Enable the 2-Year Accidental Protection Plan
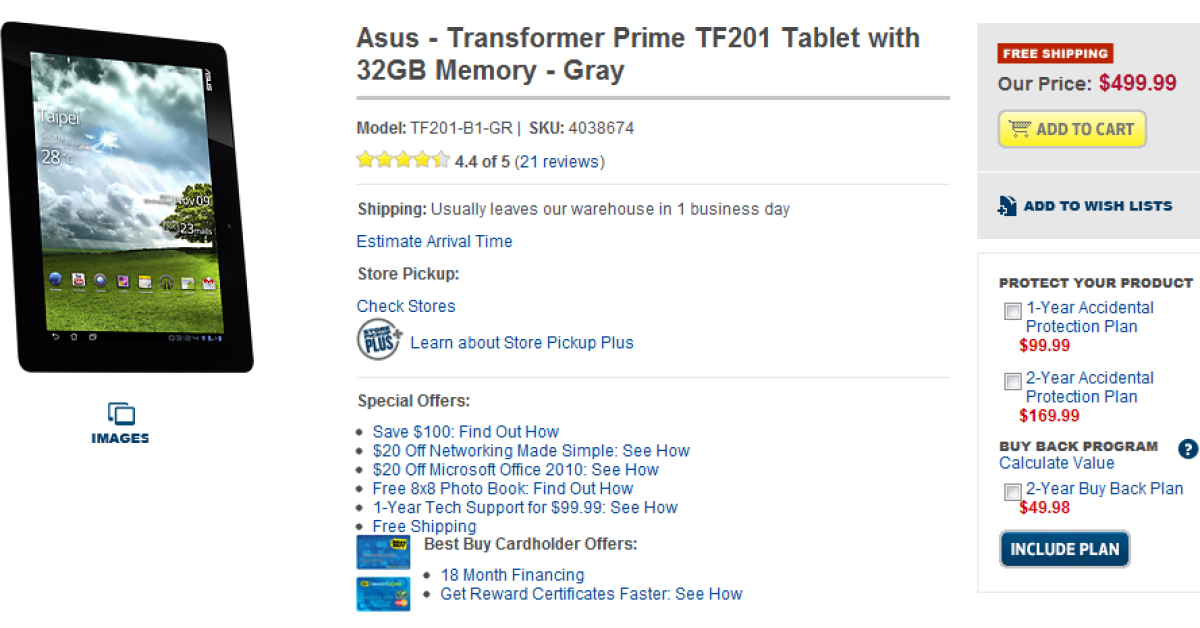This screenshot has width=1200, height=628. 1013,381
